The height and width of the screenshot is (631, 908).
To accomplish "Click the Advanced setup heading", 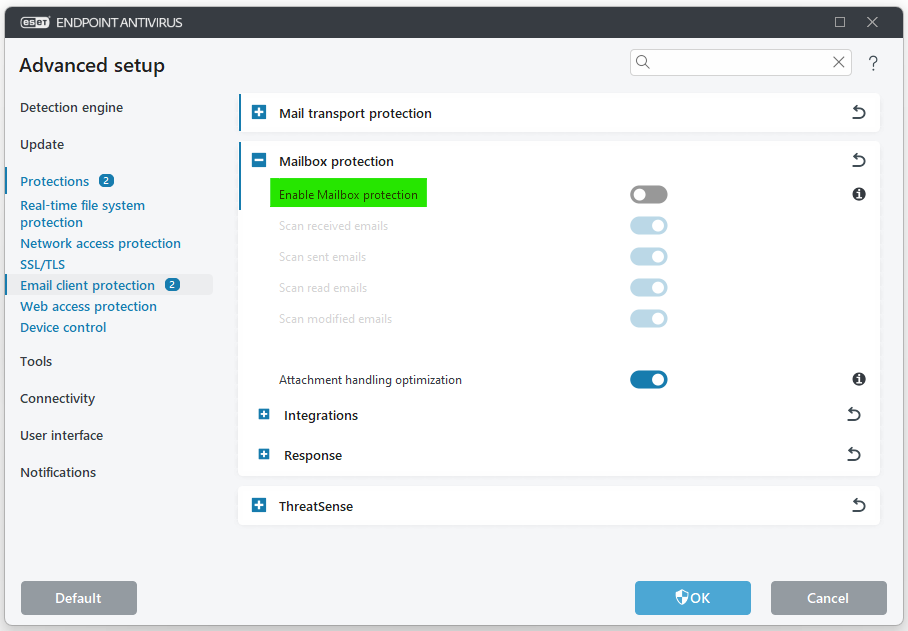I will [x=92, y=65].
